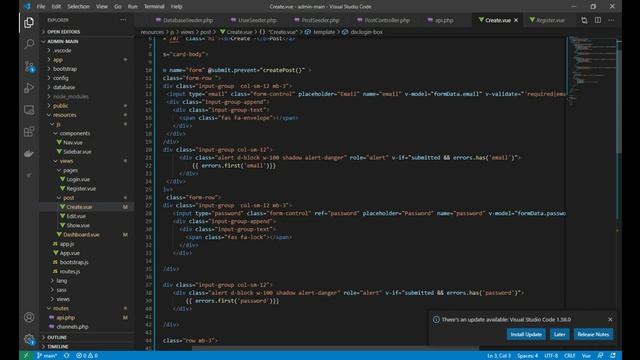640x360 pixels.
Task: Click the horizontal editor scrollbar
Action: pos(335,348)
